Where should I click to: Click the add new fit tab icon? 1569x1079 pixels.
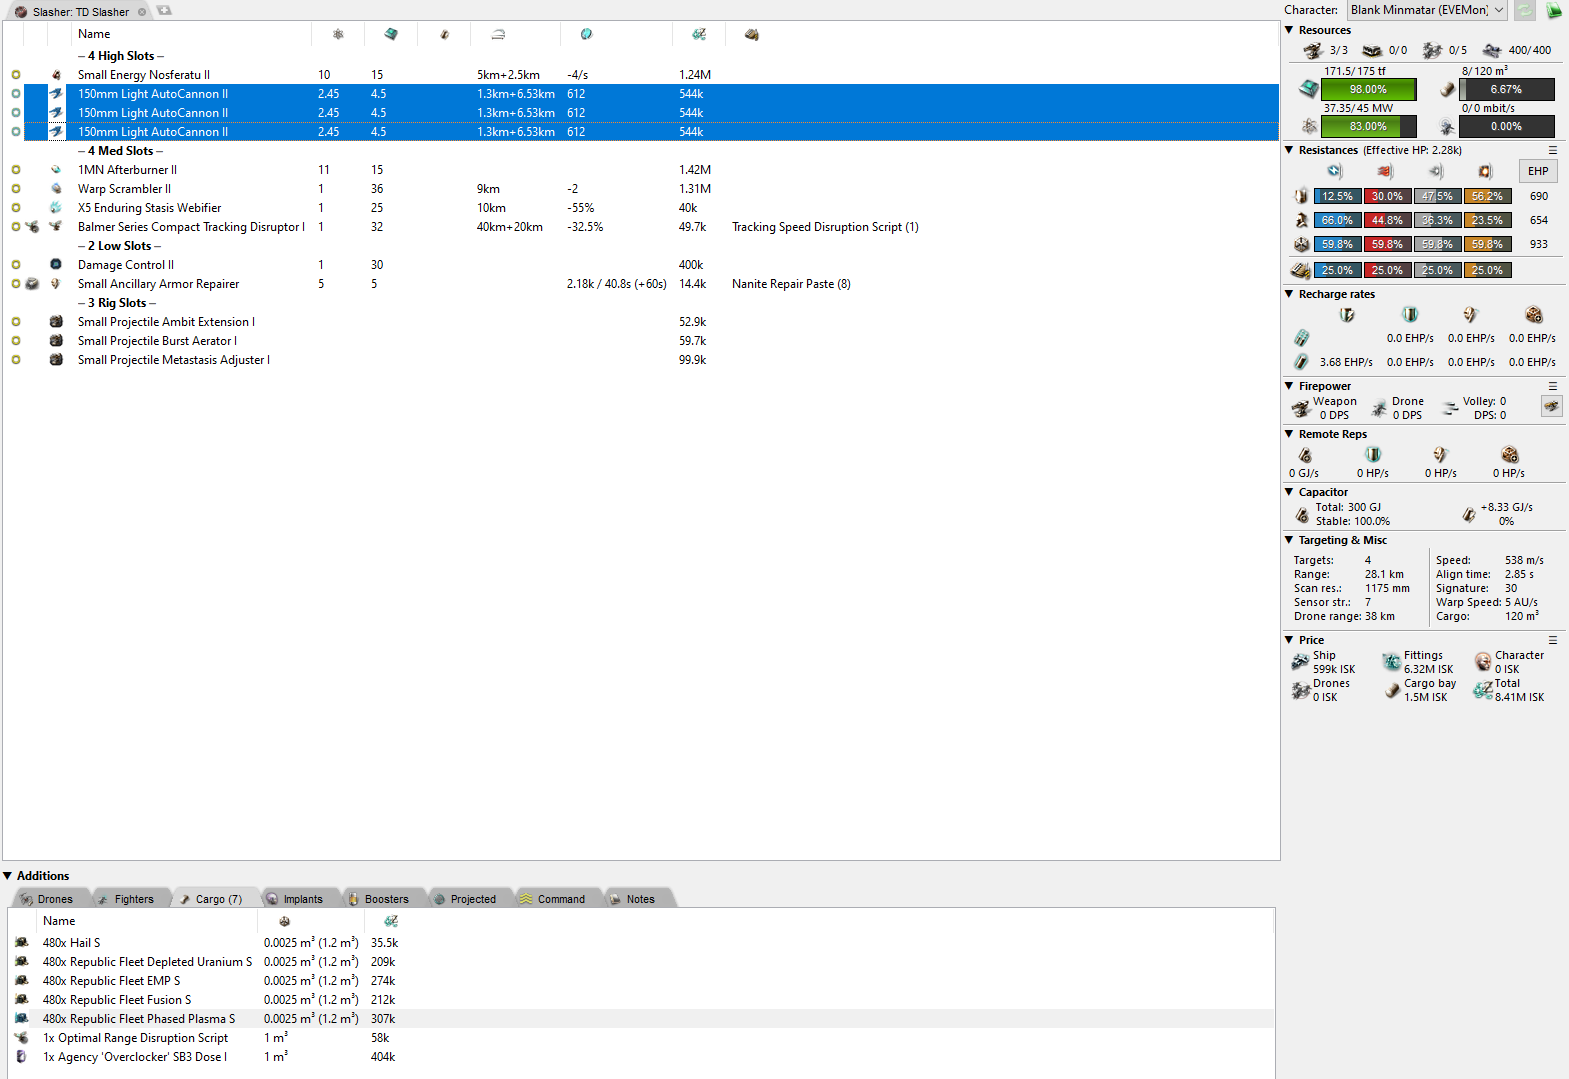coord(165,11)
